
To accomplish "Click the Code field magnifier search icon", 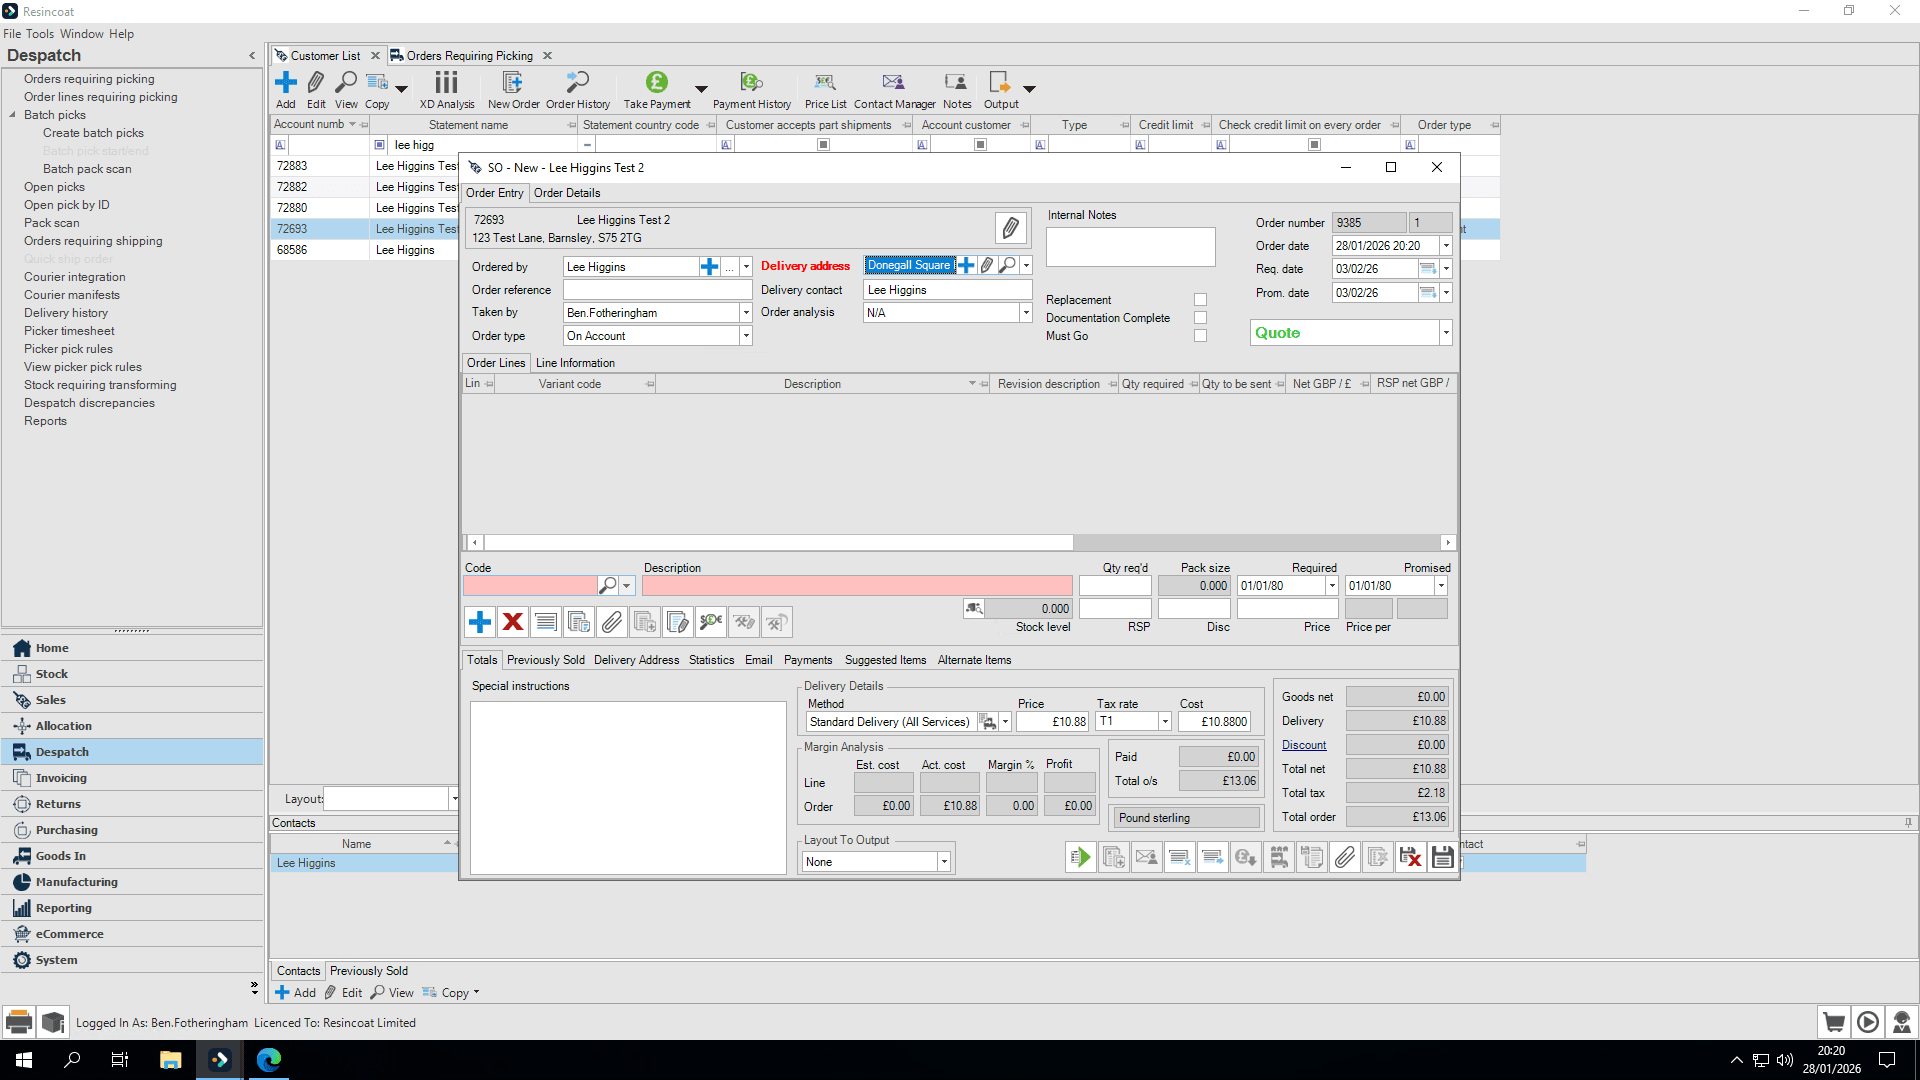I will (607, 586).
